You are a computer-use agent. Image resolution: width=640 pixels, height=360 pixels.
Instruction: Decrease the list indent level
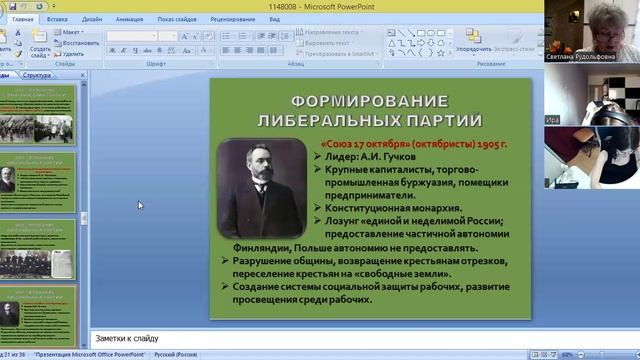point(261,36)
